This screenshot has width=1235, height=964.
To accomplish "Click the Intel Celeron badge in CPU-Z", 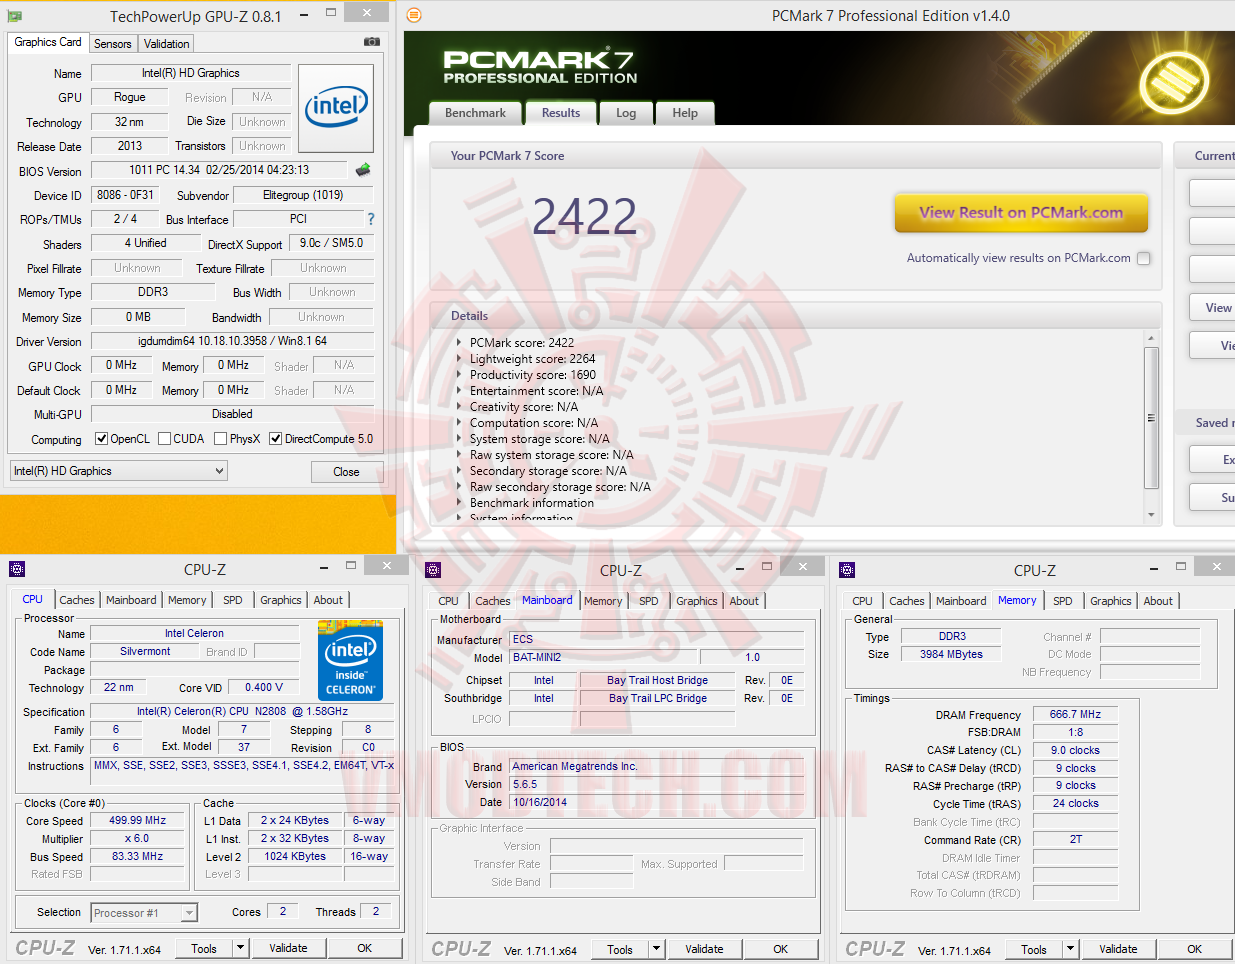I will pos(350,661).
